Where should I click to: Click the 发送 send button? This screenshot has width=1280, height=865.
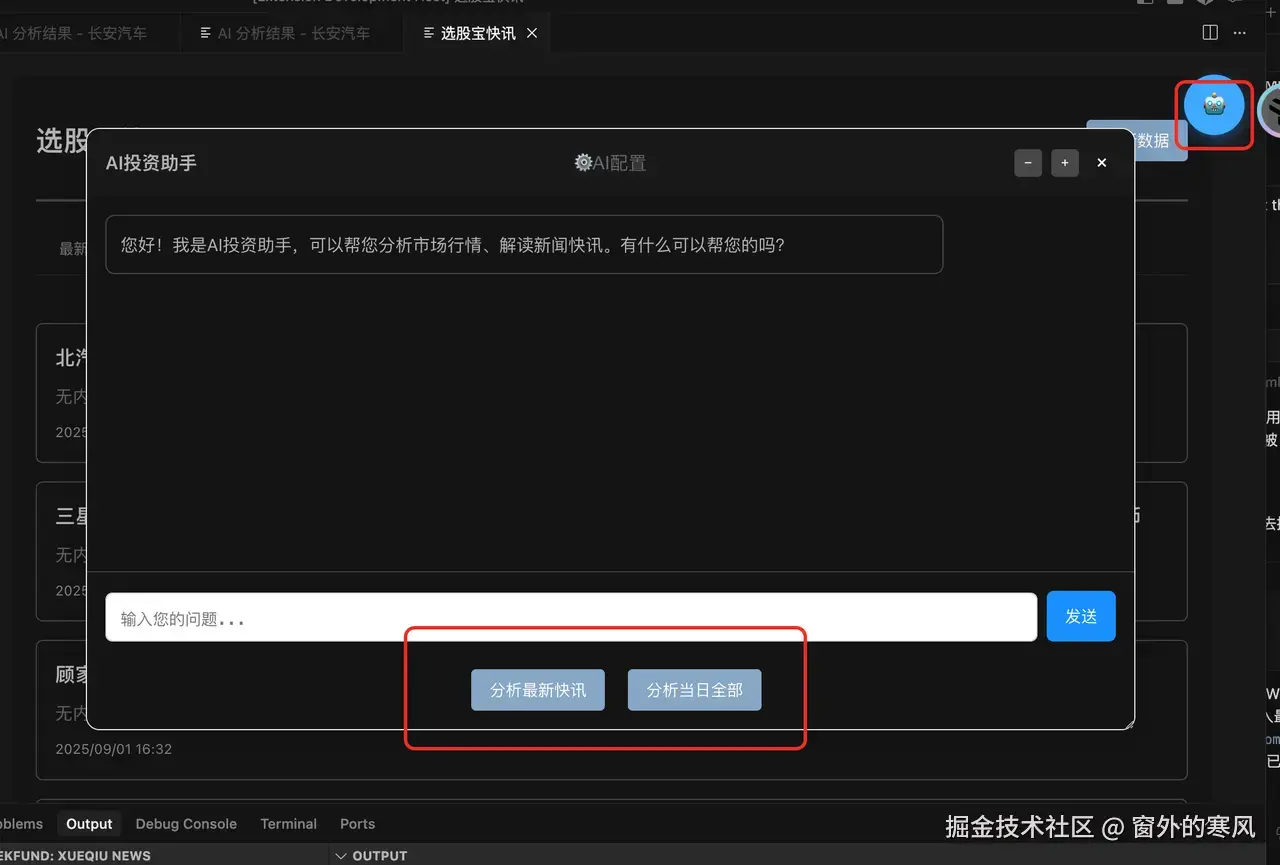pos(1081,616)
